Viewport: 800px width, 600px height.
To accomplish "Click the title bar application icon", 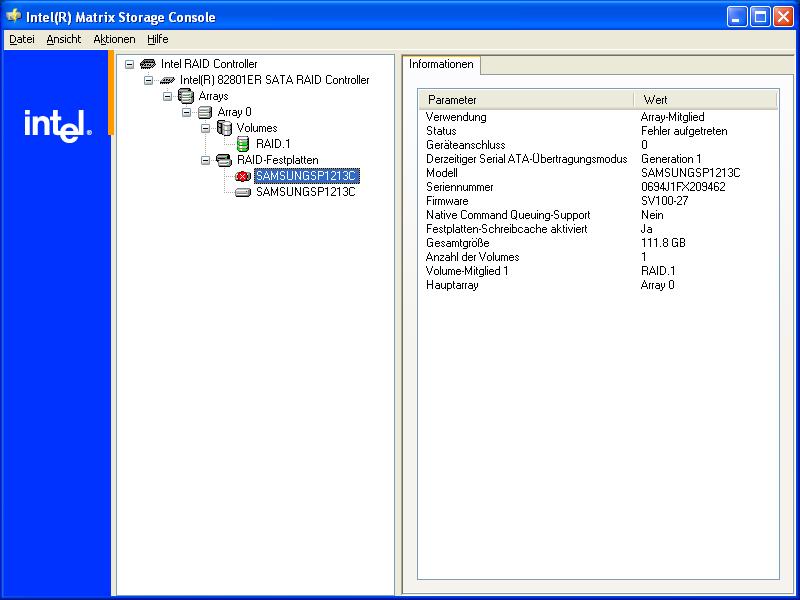I will click(13, 16).
